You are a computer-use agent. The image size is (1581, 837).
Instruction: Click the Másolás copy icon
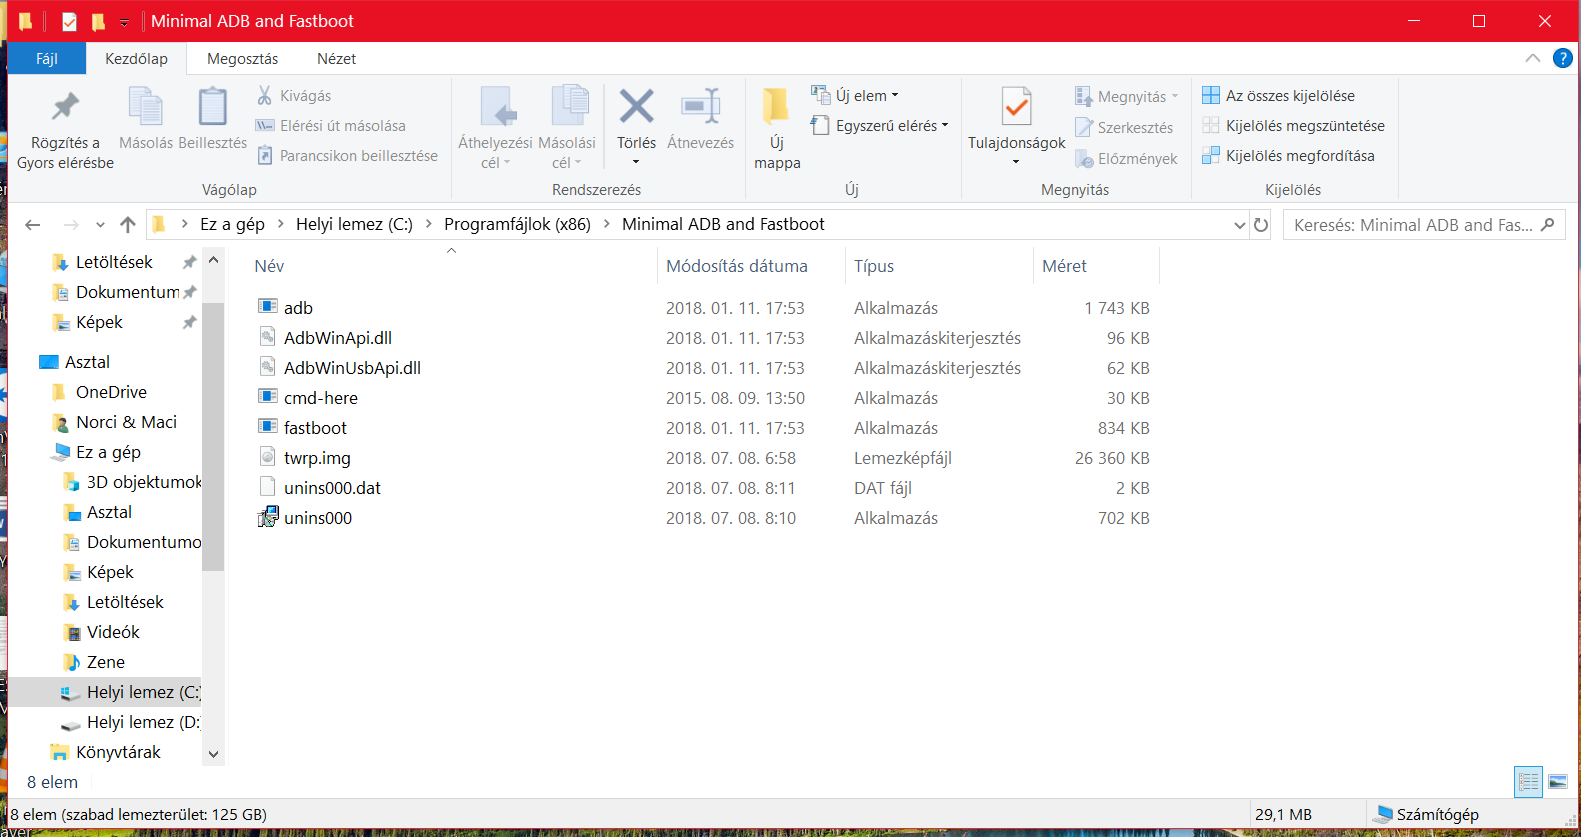coord(146,106)
